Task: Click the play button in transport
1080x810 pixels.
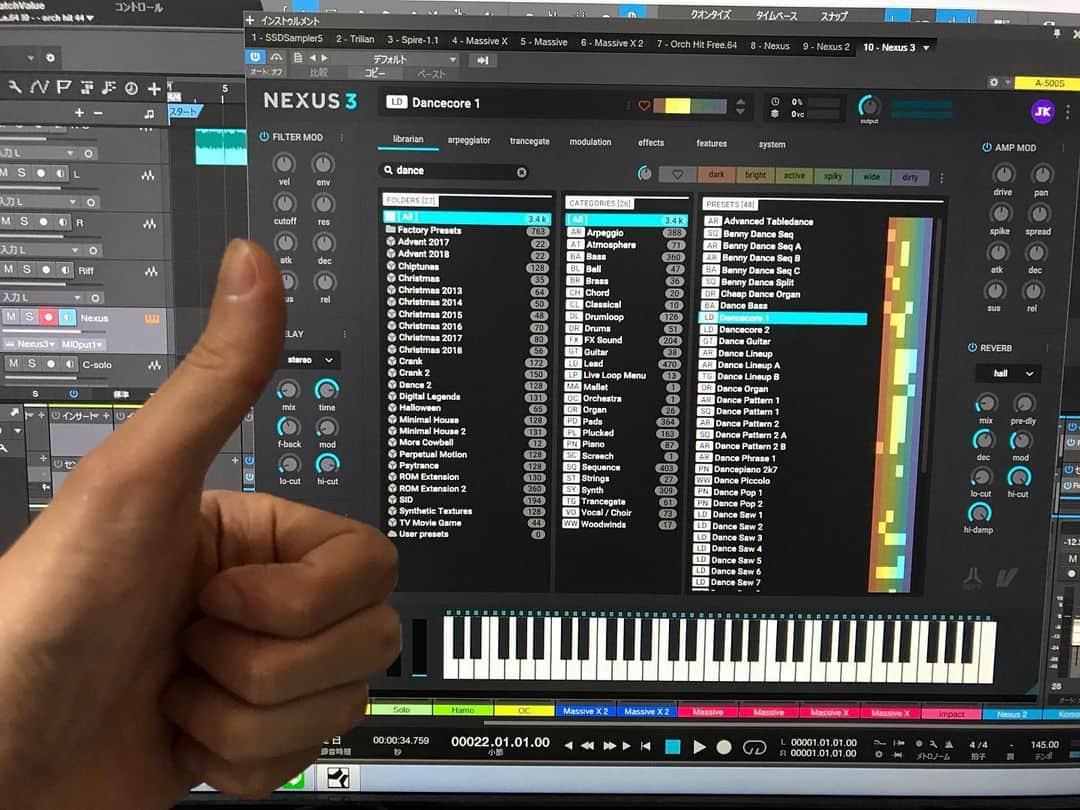Action: 698,747
